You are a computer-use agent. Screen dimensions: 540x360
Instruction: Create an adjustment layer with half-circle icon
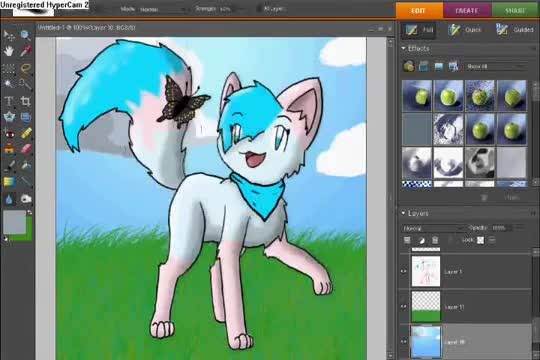(421, 240)
